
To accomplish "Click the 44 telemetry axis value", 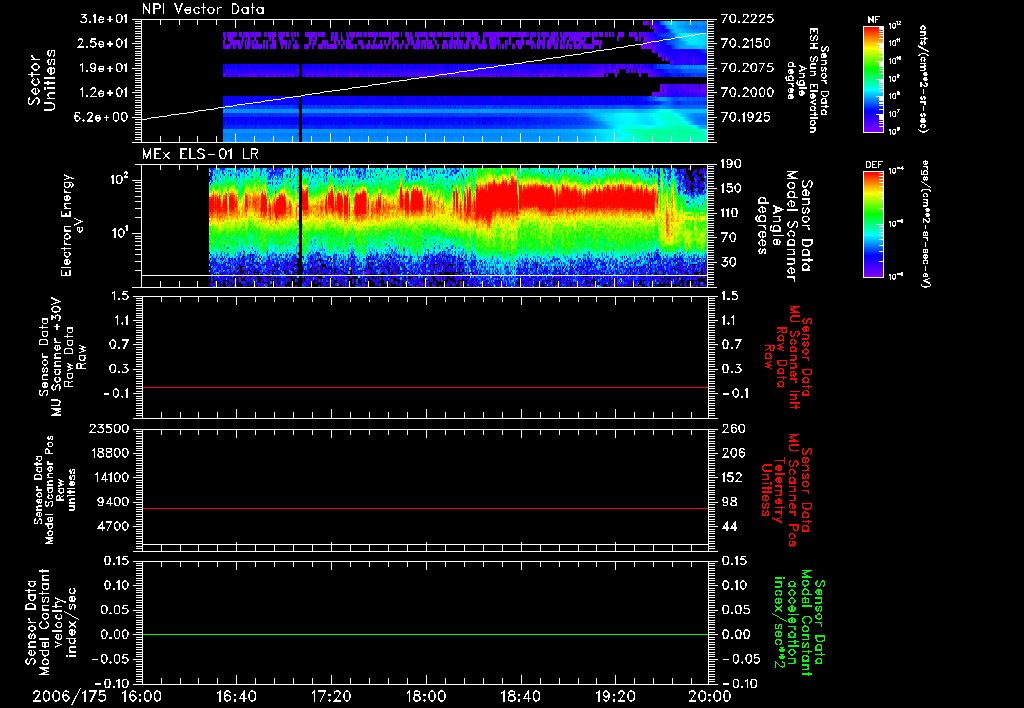I will click(x=729, y=526).
